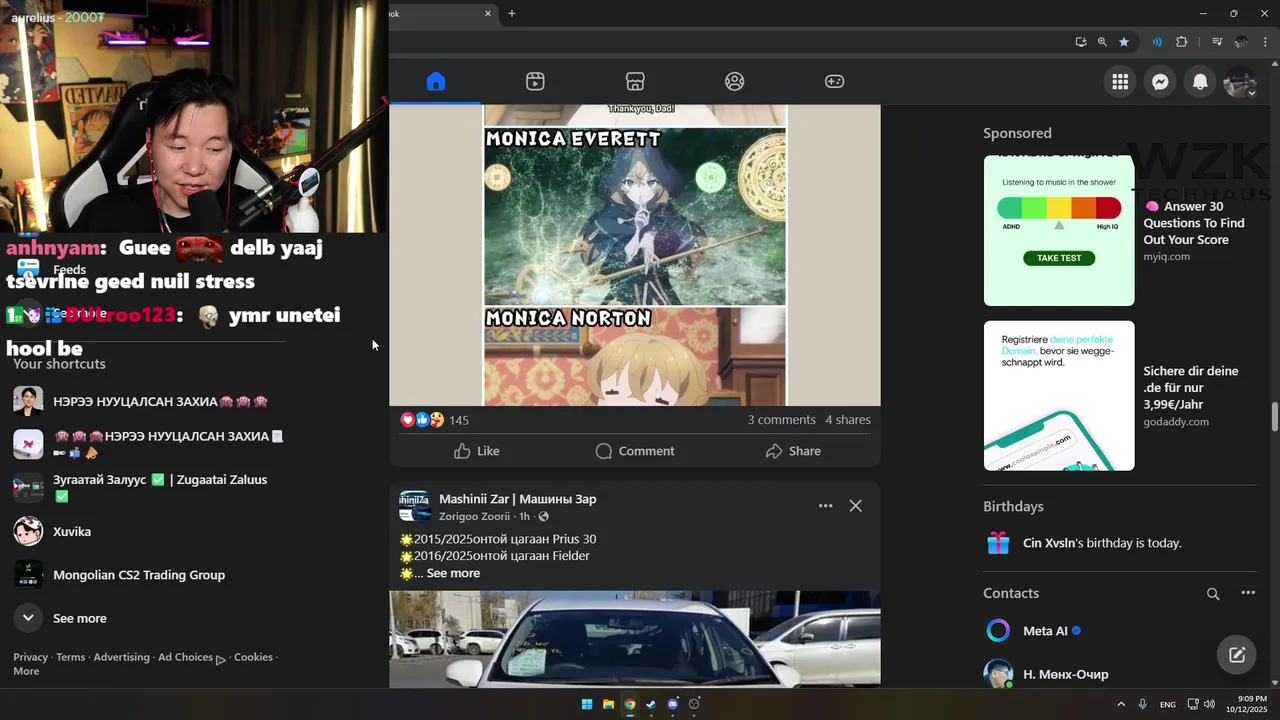Viewport: 1280px width, 720px height.
Task: Open the 'Answer 30 Questions' ad title
Action: 1194,223
